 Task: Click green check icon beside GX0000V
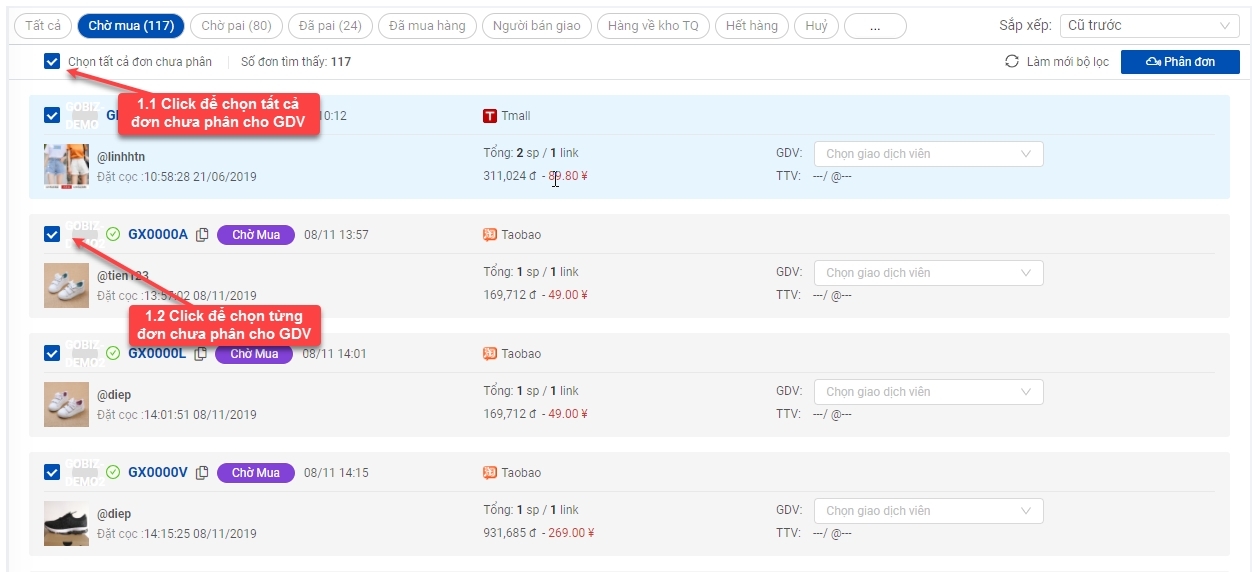(x=113, y=473)
